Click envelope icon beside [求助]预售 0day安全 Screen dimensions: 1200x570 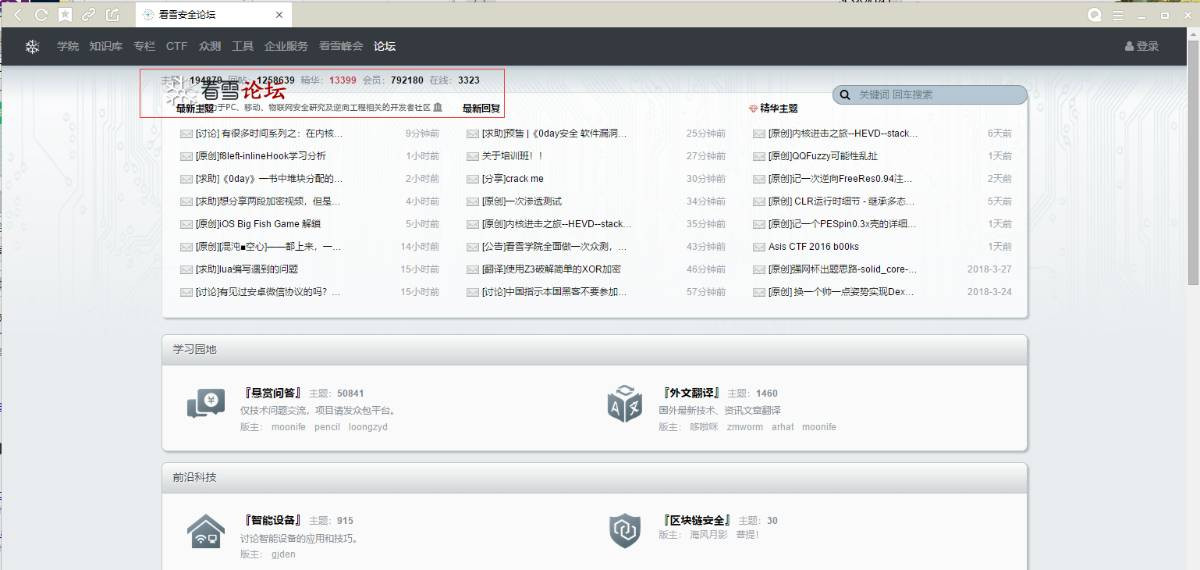pos(473,133)
